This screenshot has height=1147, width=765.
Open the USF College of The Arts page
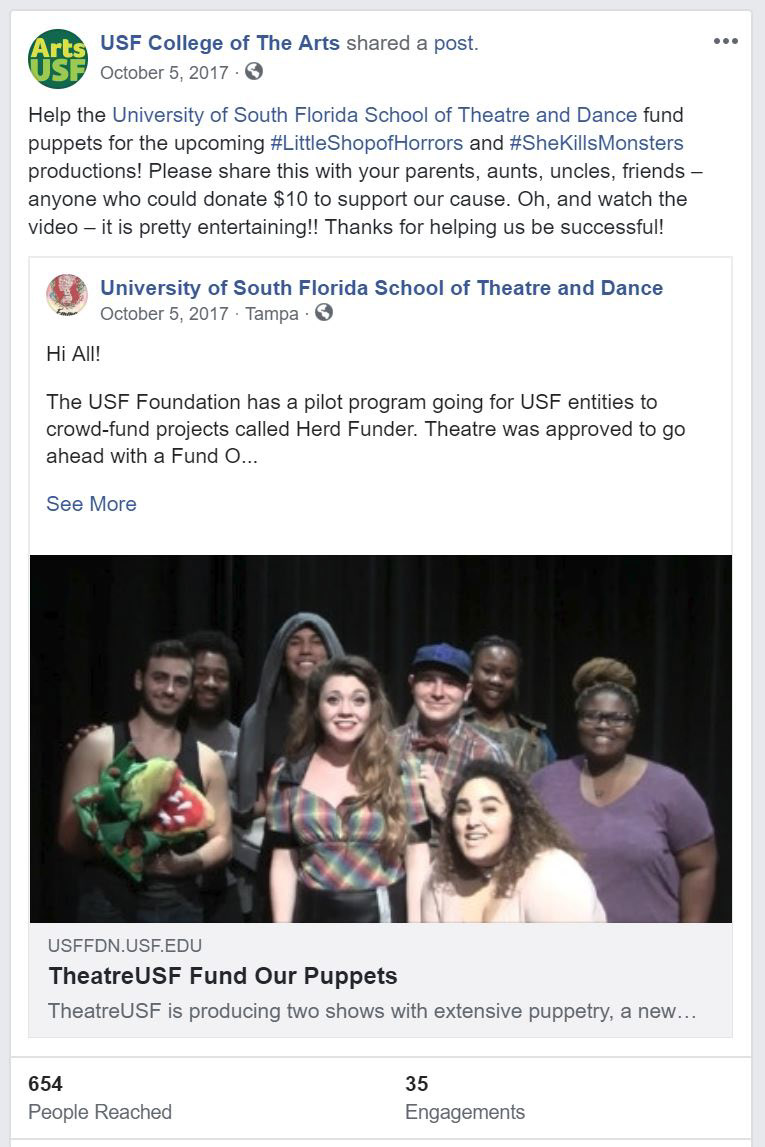[x=220, y=43]
